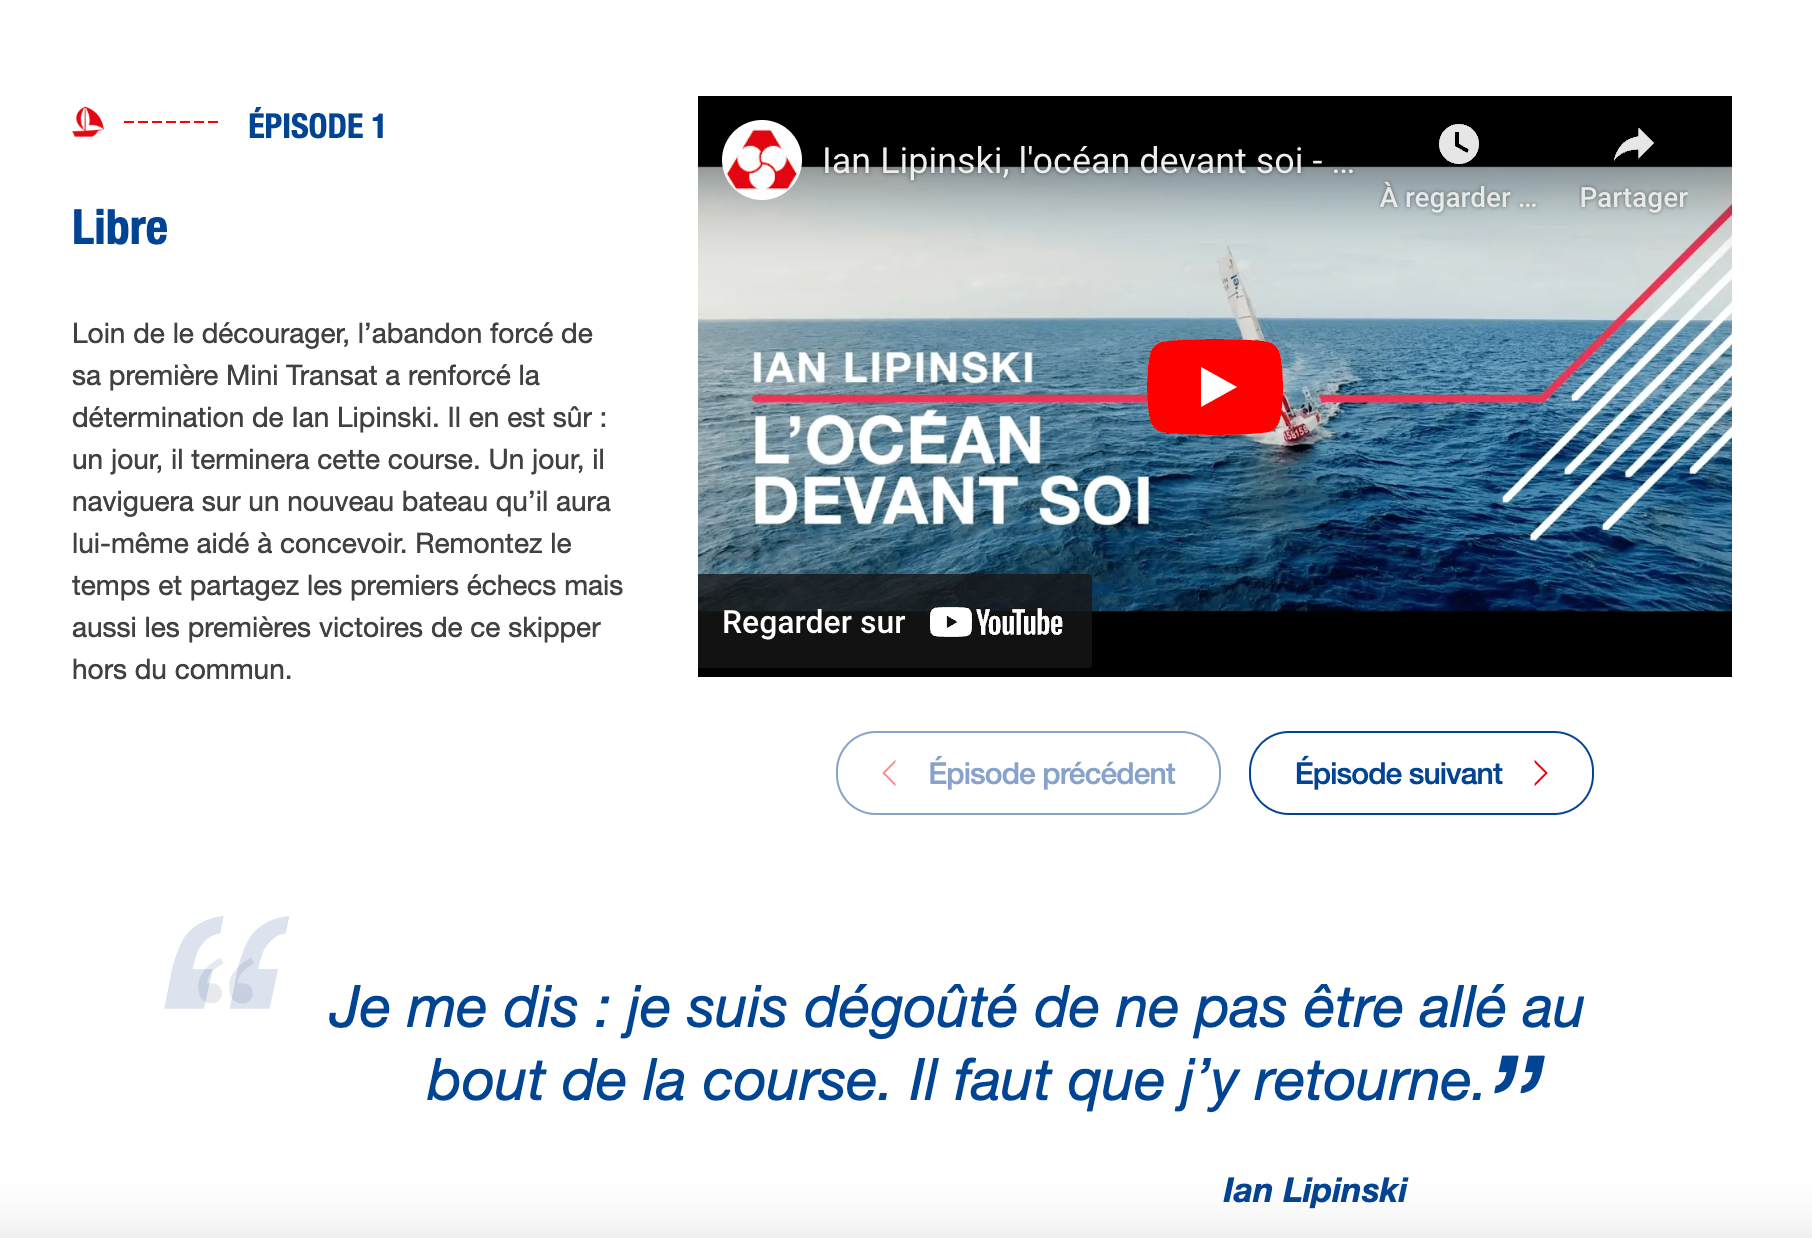The height and width of the screenshot is (1238, 1812).
Task: Click the À regarder label text
Action: coord(1457,198)
